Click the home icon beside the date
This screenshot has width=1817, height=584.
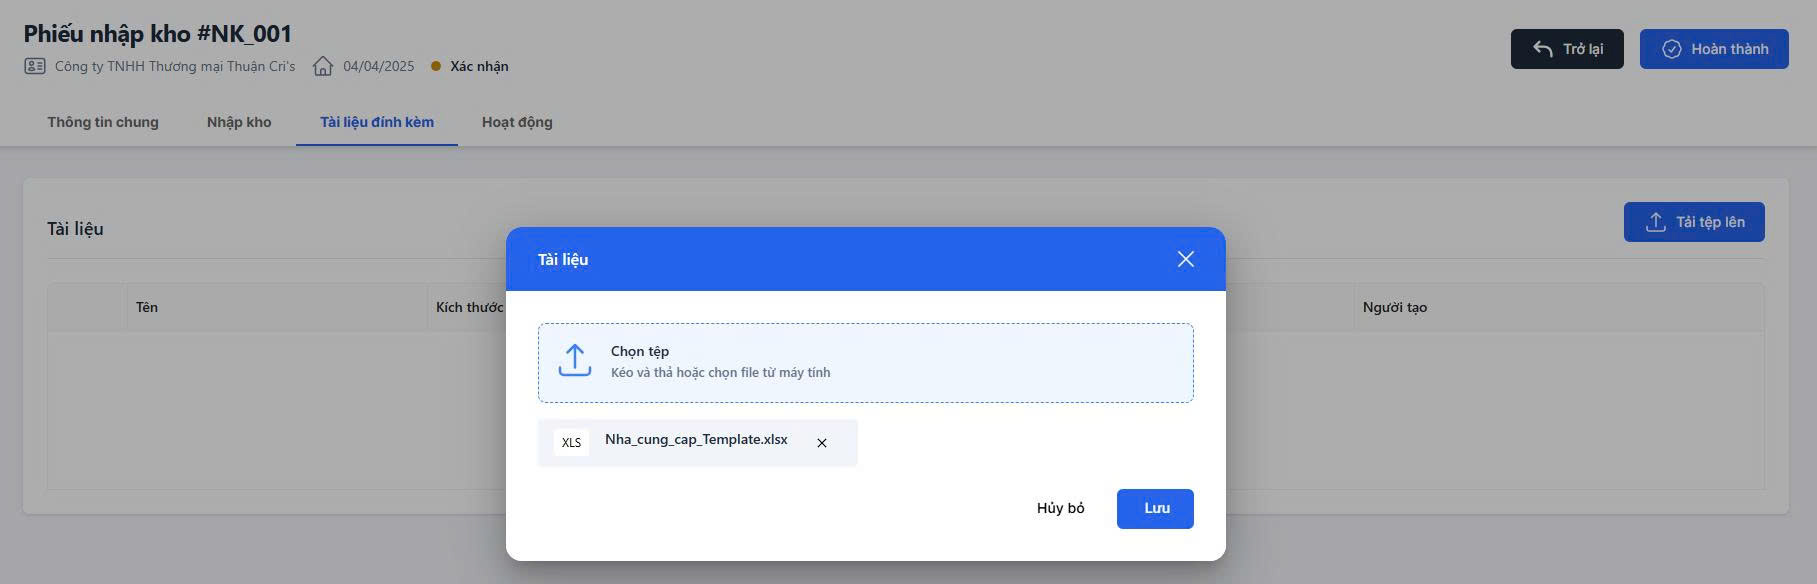(x=322, y=66)
